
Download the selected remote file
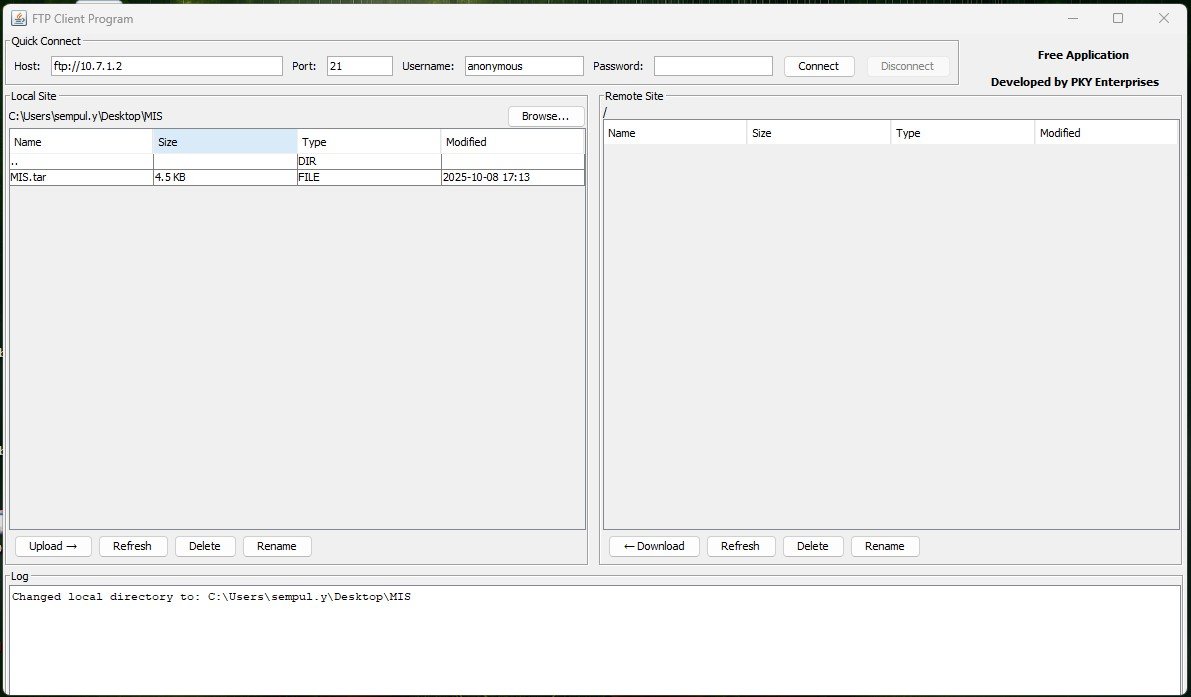654,546
